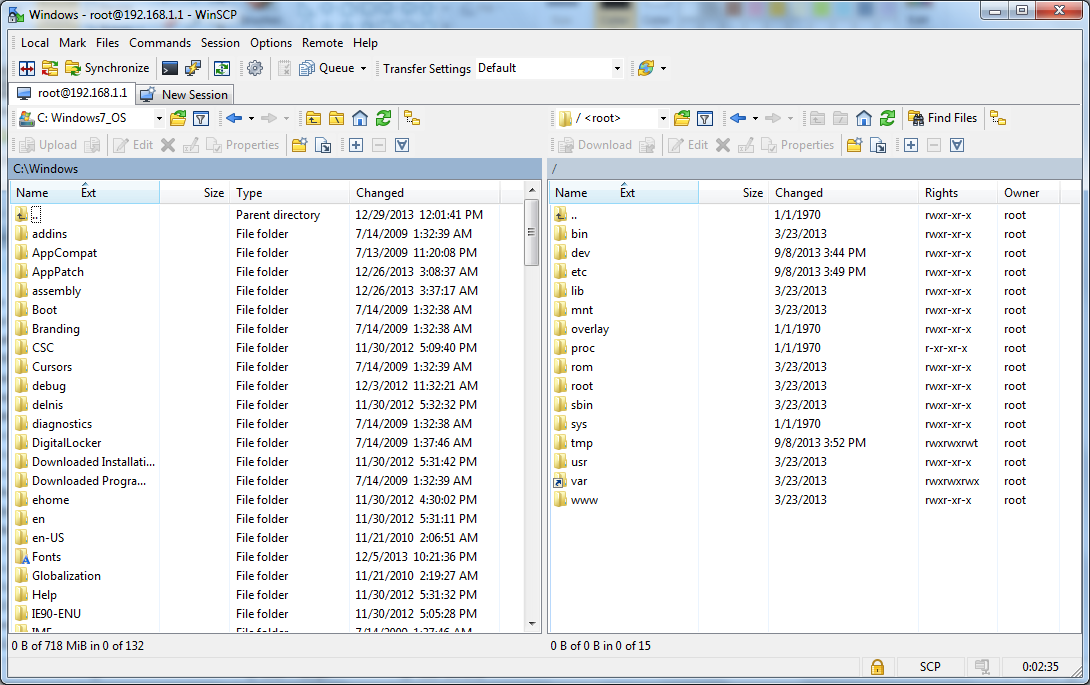The image size is (1090, 685).
Task: Click the plus select-files icon in remote panel
Action: (911, 145)
